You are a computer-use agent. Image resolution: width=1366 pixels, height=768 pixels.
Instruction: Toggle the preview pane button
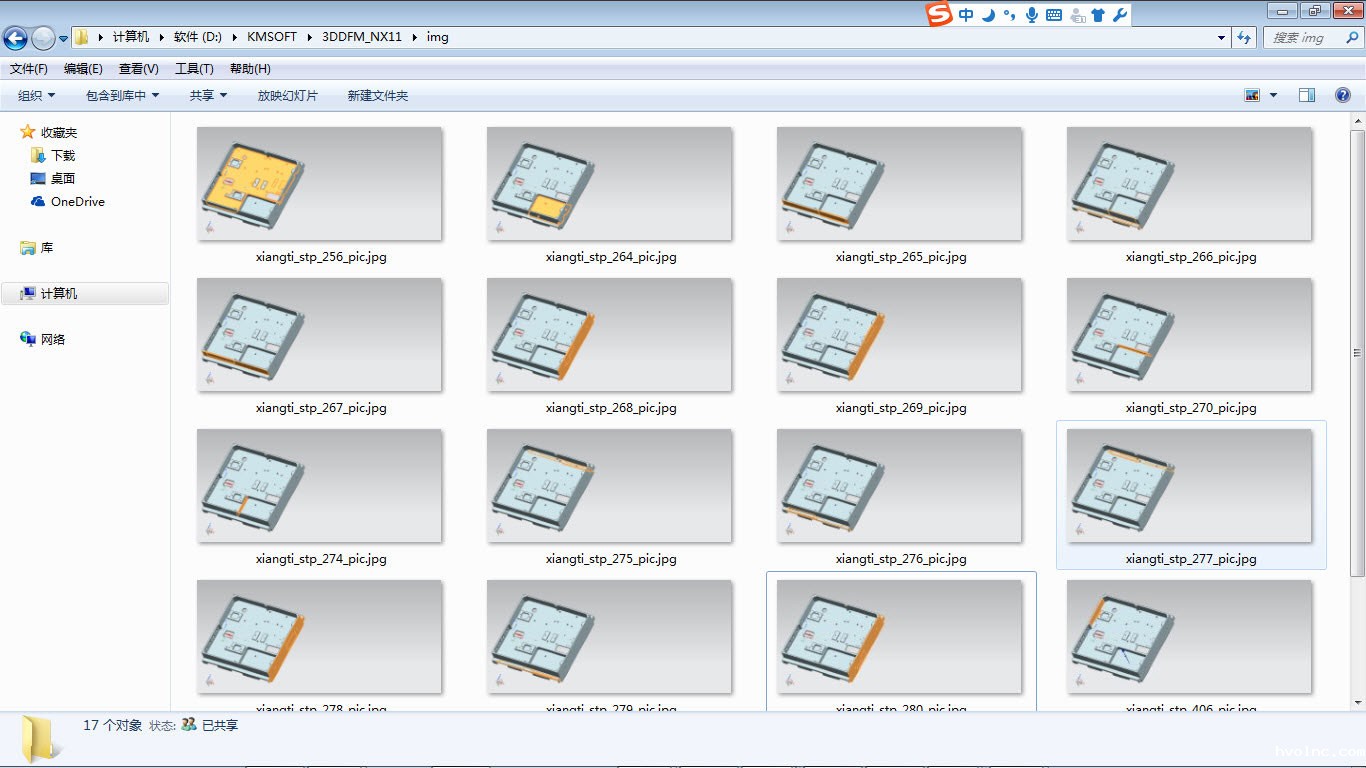tap(1306, 95)
